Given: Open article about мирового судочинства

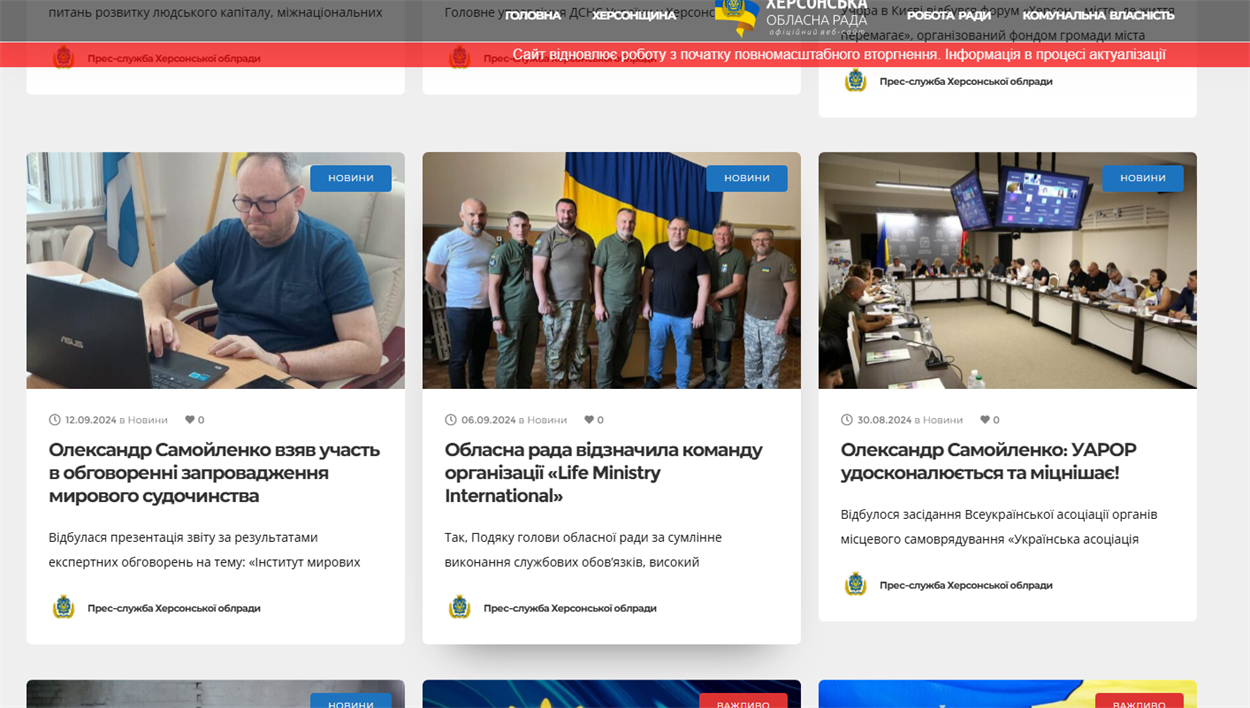Looking at the screenshot, I should (x=214, y=473).
